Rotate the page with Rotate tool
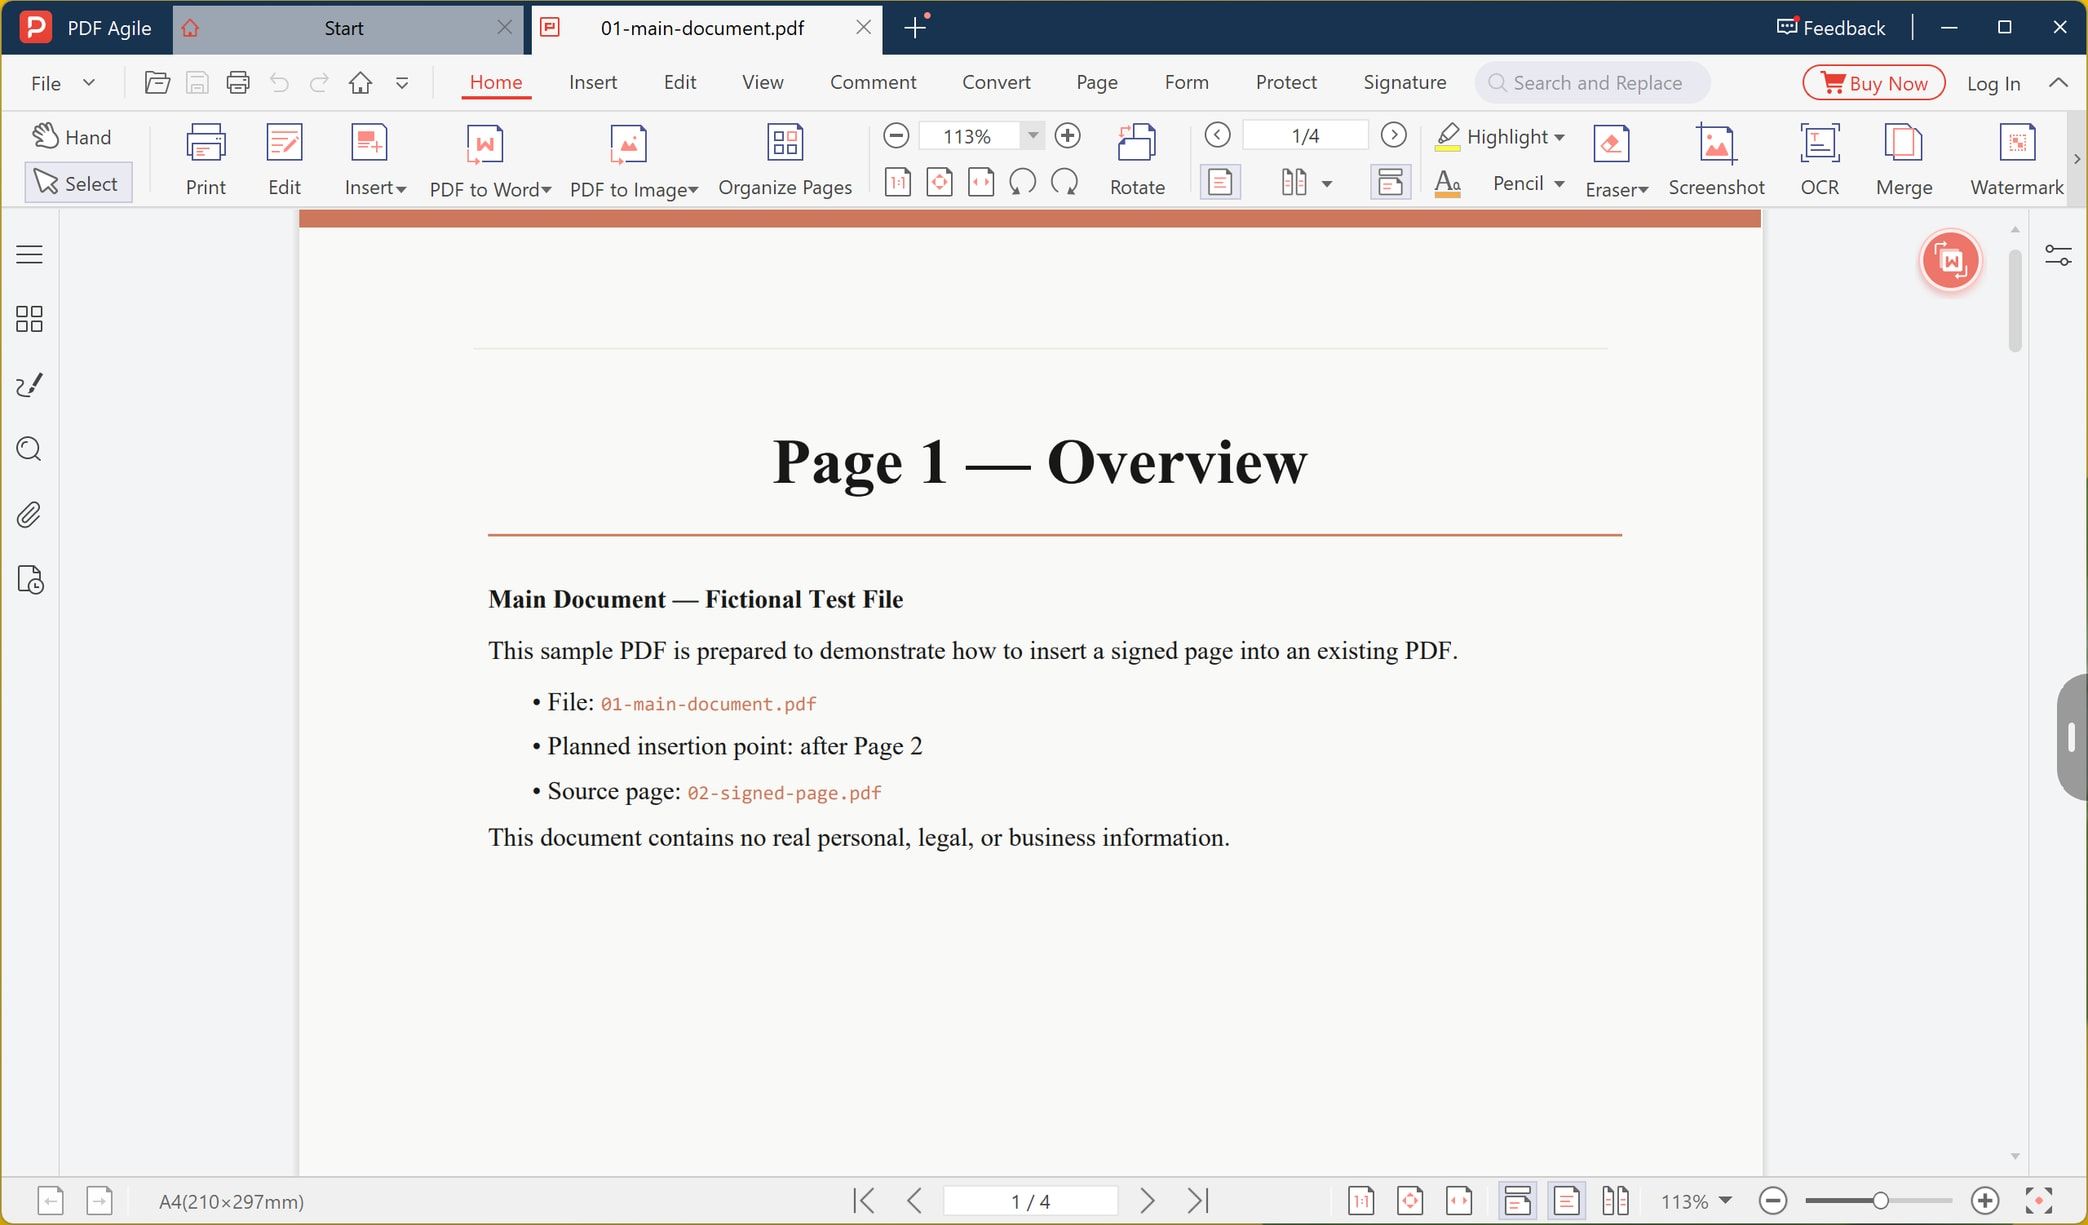 1137,159
